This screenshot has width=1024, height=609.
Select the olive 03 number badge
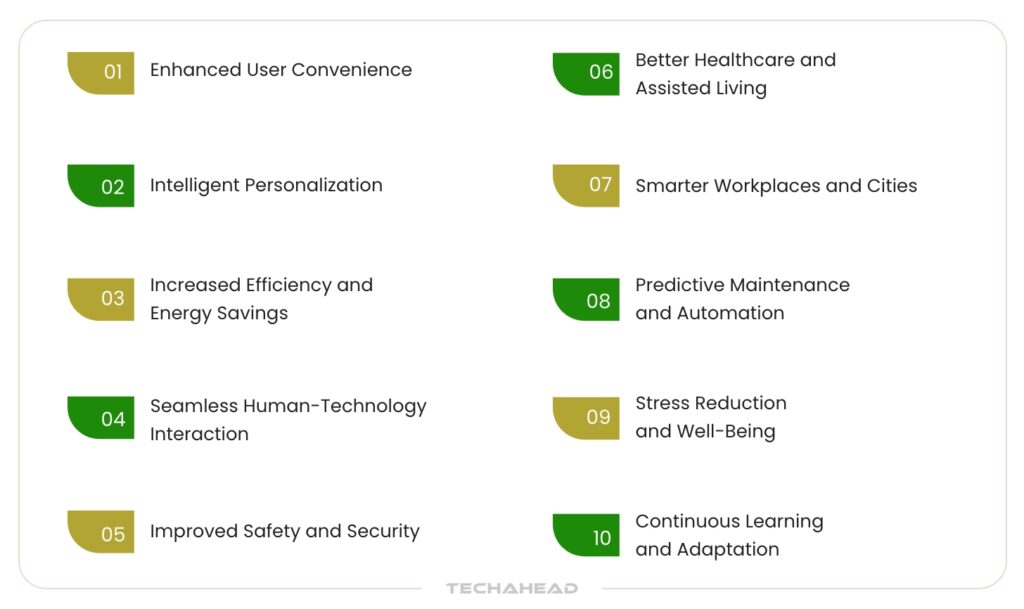pyautogui.click(x=101, y=299)
